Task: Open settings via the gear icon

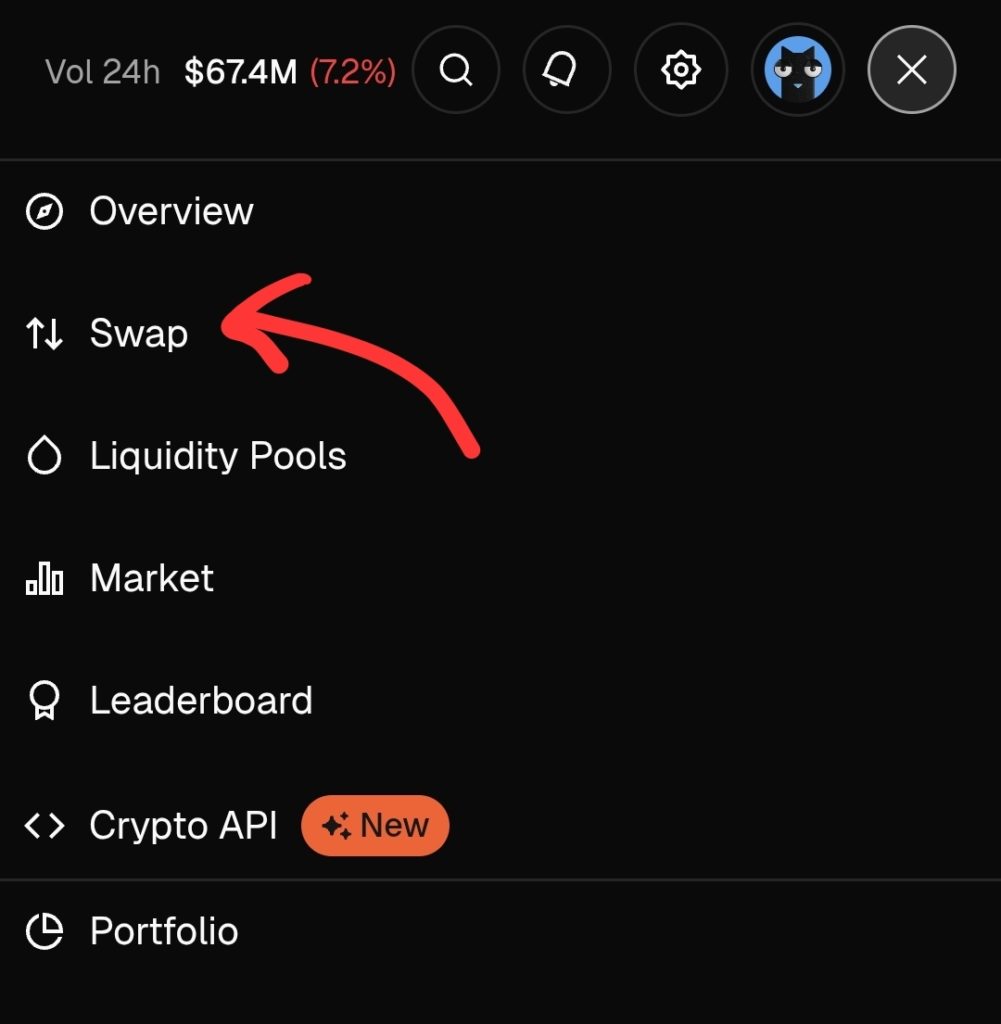Action: [680, 71]
